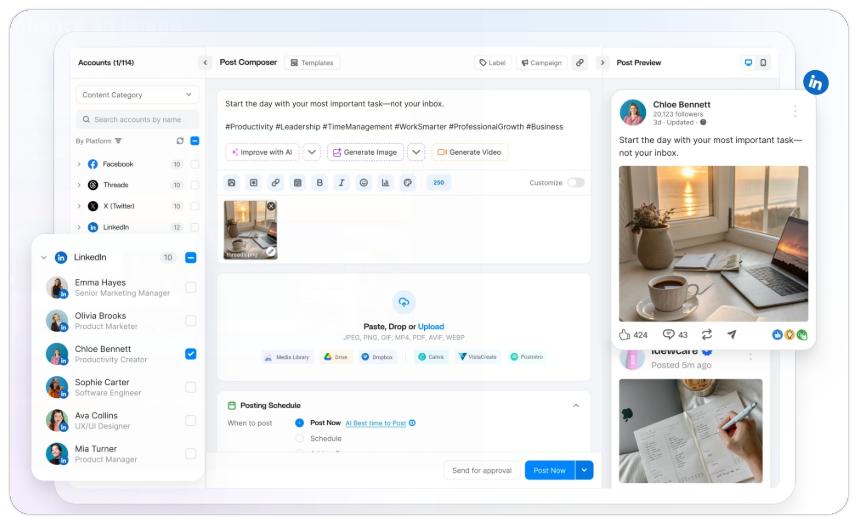This screenshot has width=858, height=524.
Task: Click the calendar notes icon in composer toolbar
Action: (298, 183)
